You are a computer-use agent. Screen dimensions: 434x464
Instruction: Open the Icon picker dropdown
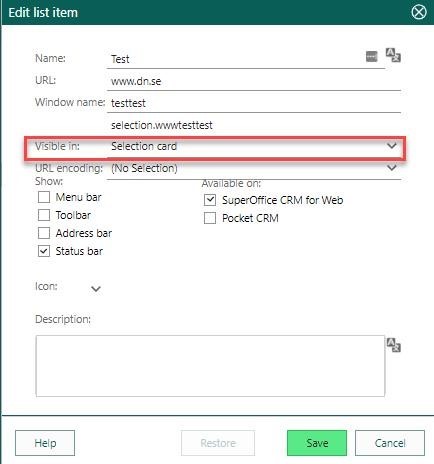pyautogui.click(x=96, y=289)
